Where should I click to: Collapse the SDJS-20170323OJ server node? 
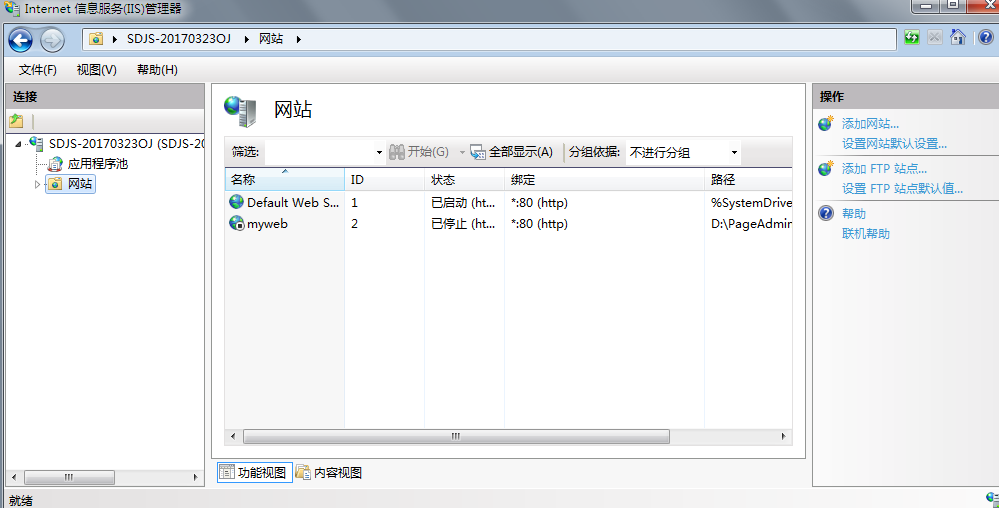point(19,144)
